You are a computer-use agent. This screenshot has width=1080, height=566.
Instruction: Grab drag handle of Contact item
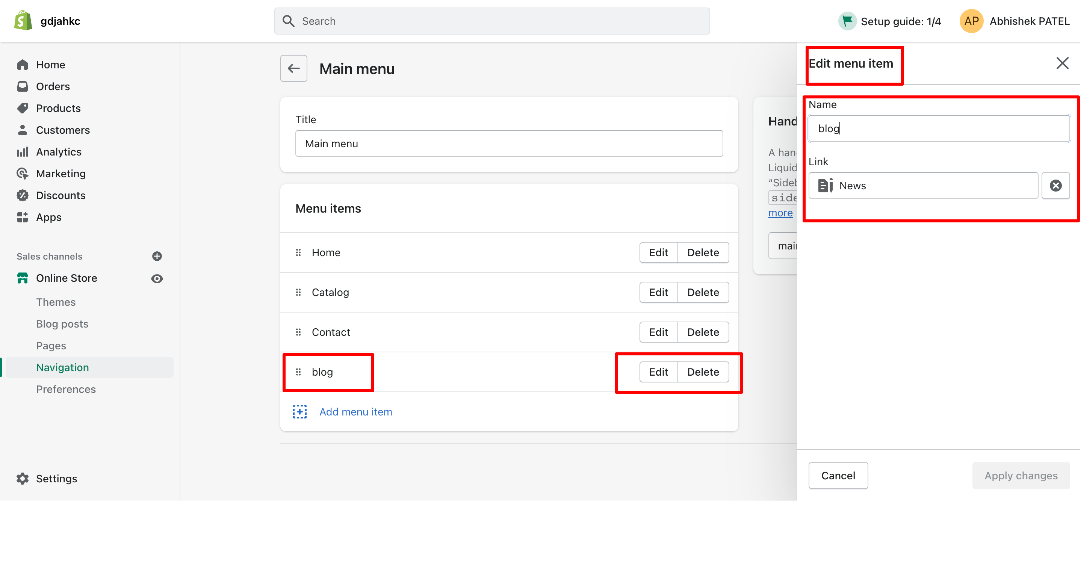pyautogui.click(x=298, y=333)
